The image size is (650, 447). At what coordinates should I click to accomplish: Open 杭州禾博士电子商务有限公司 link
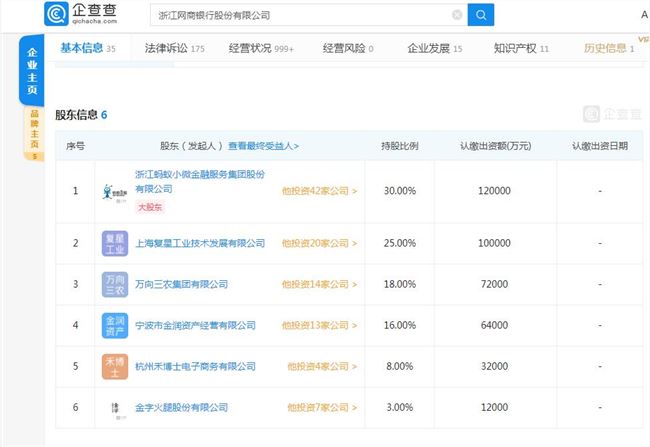point(195,367)
